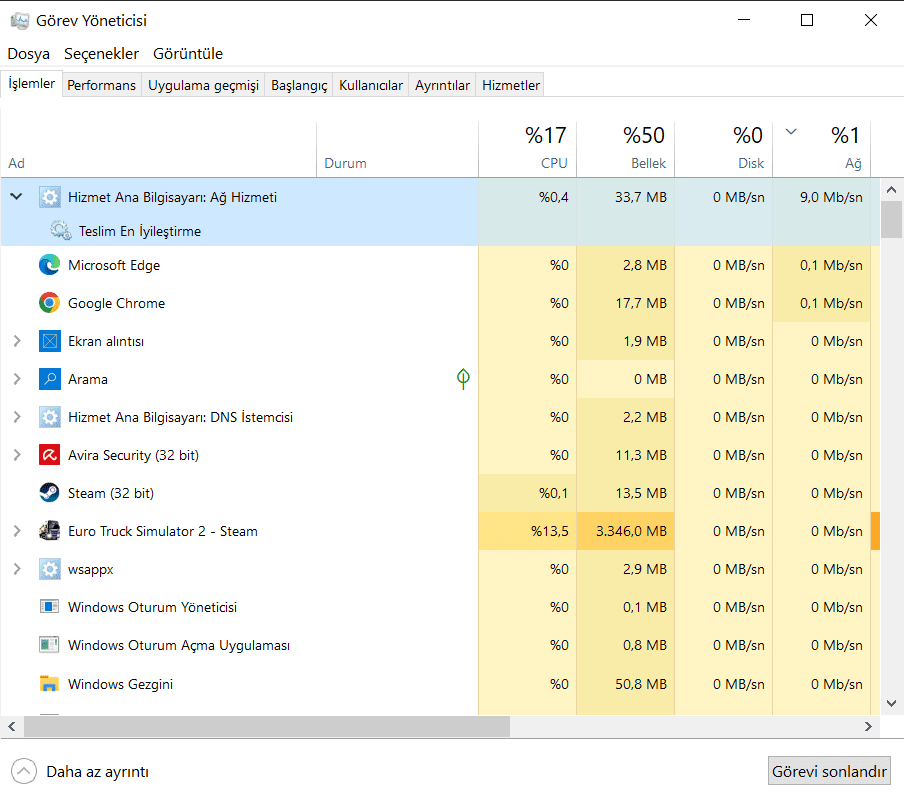
Task: Click the Microsoft Edge process icon
Action: pos(49,265)
